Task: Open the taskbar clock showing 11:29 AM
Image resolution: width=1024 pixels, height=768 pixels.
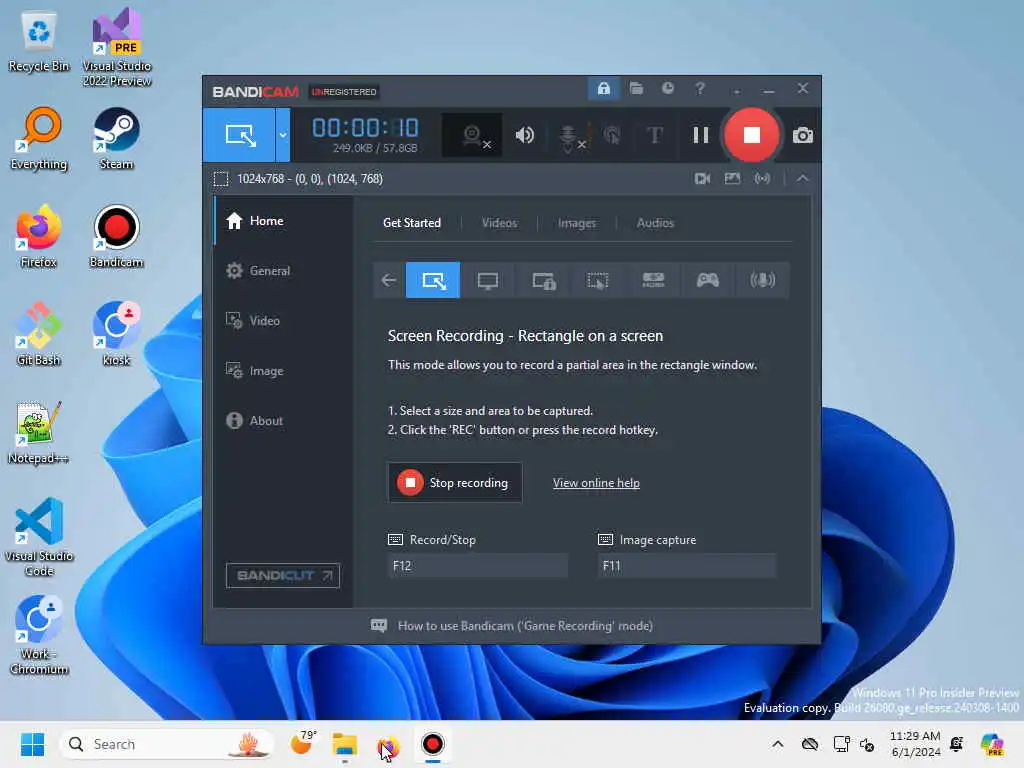Action: [x=915, y=744]
